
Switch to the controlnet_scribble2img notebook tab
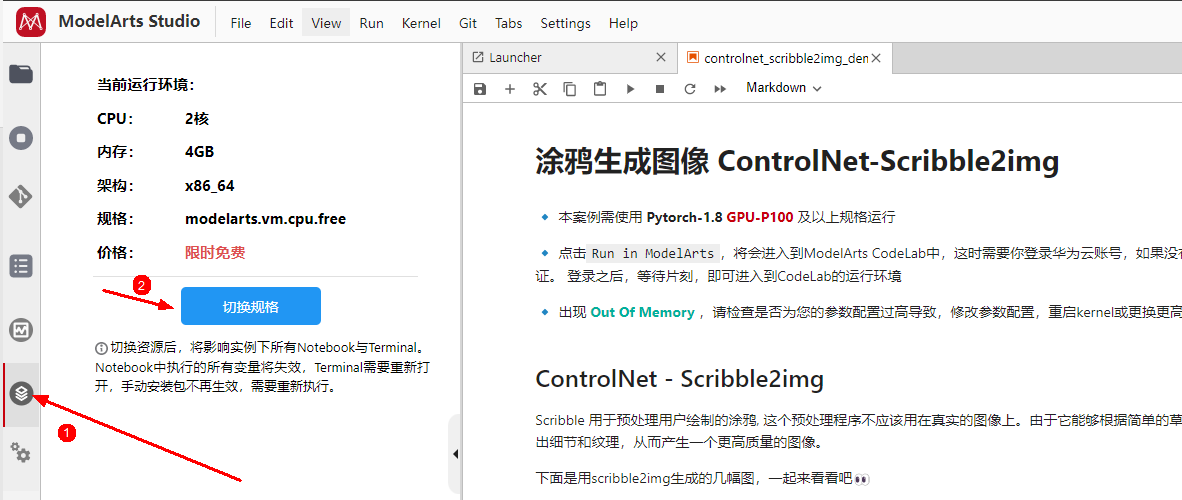[x=785, y=58]
